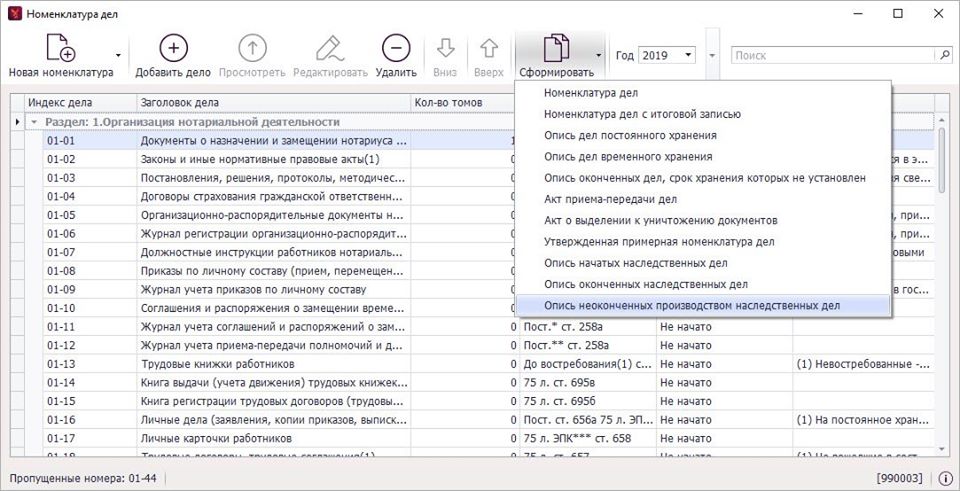
Task: Click Пропущенные номера: 01-44 status text
Action: pos(84,478)
